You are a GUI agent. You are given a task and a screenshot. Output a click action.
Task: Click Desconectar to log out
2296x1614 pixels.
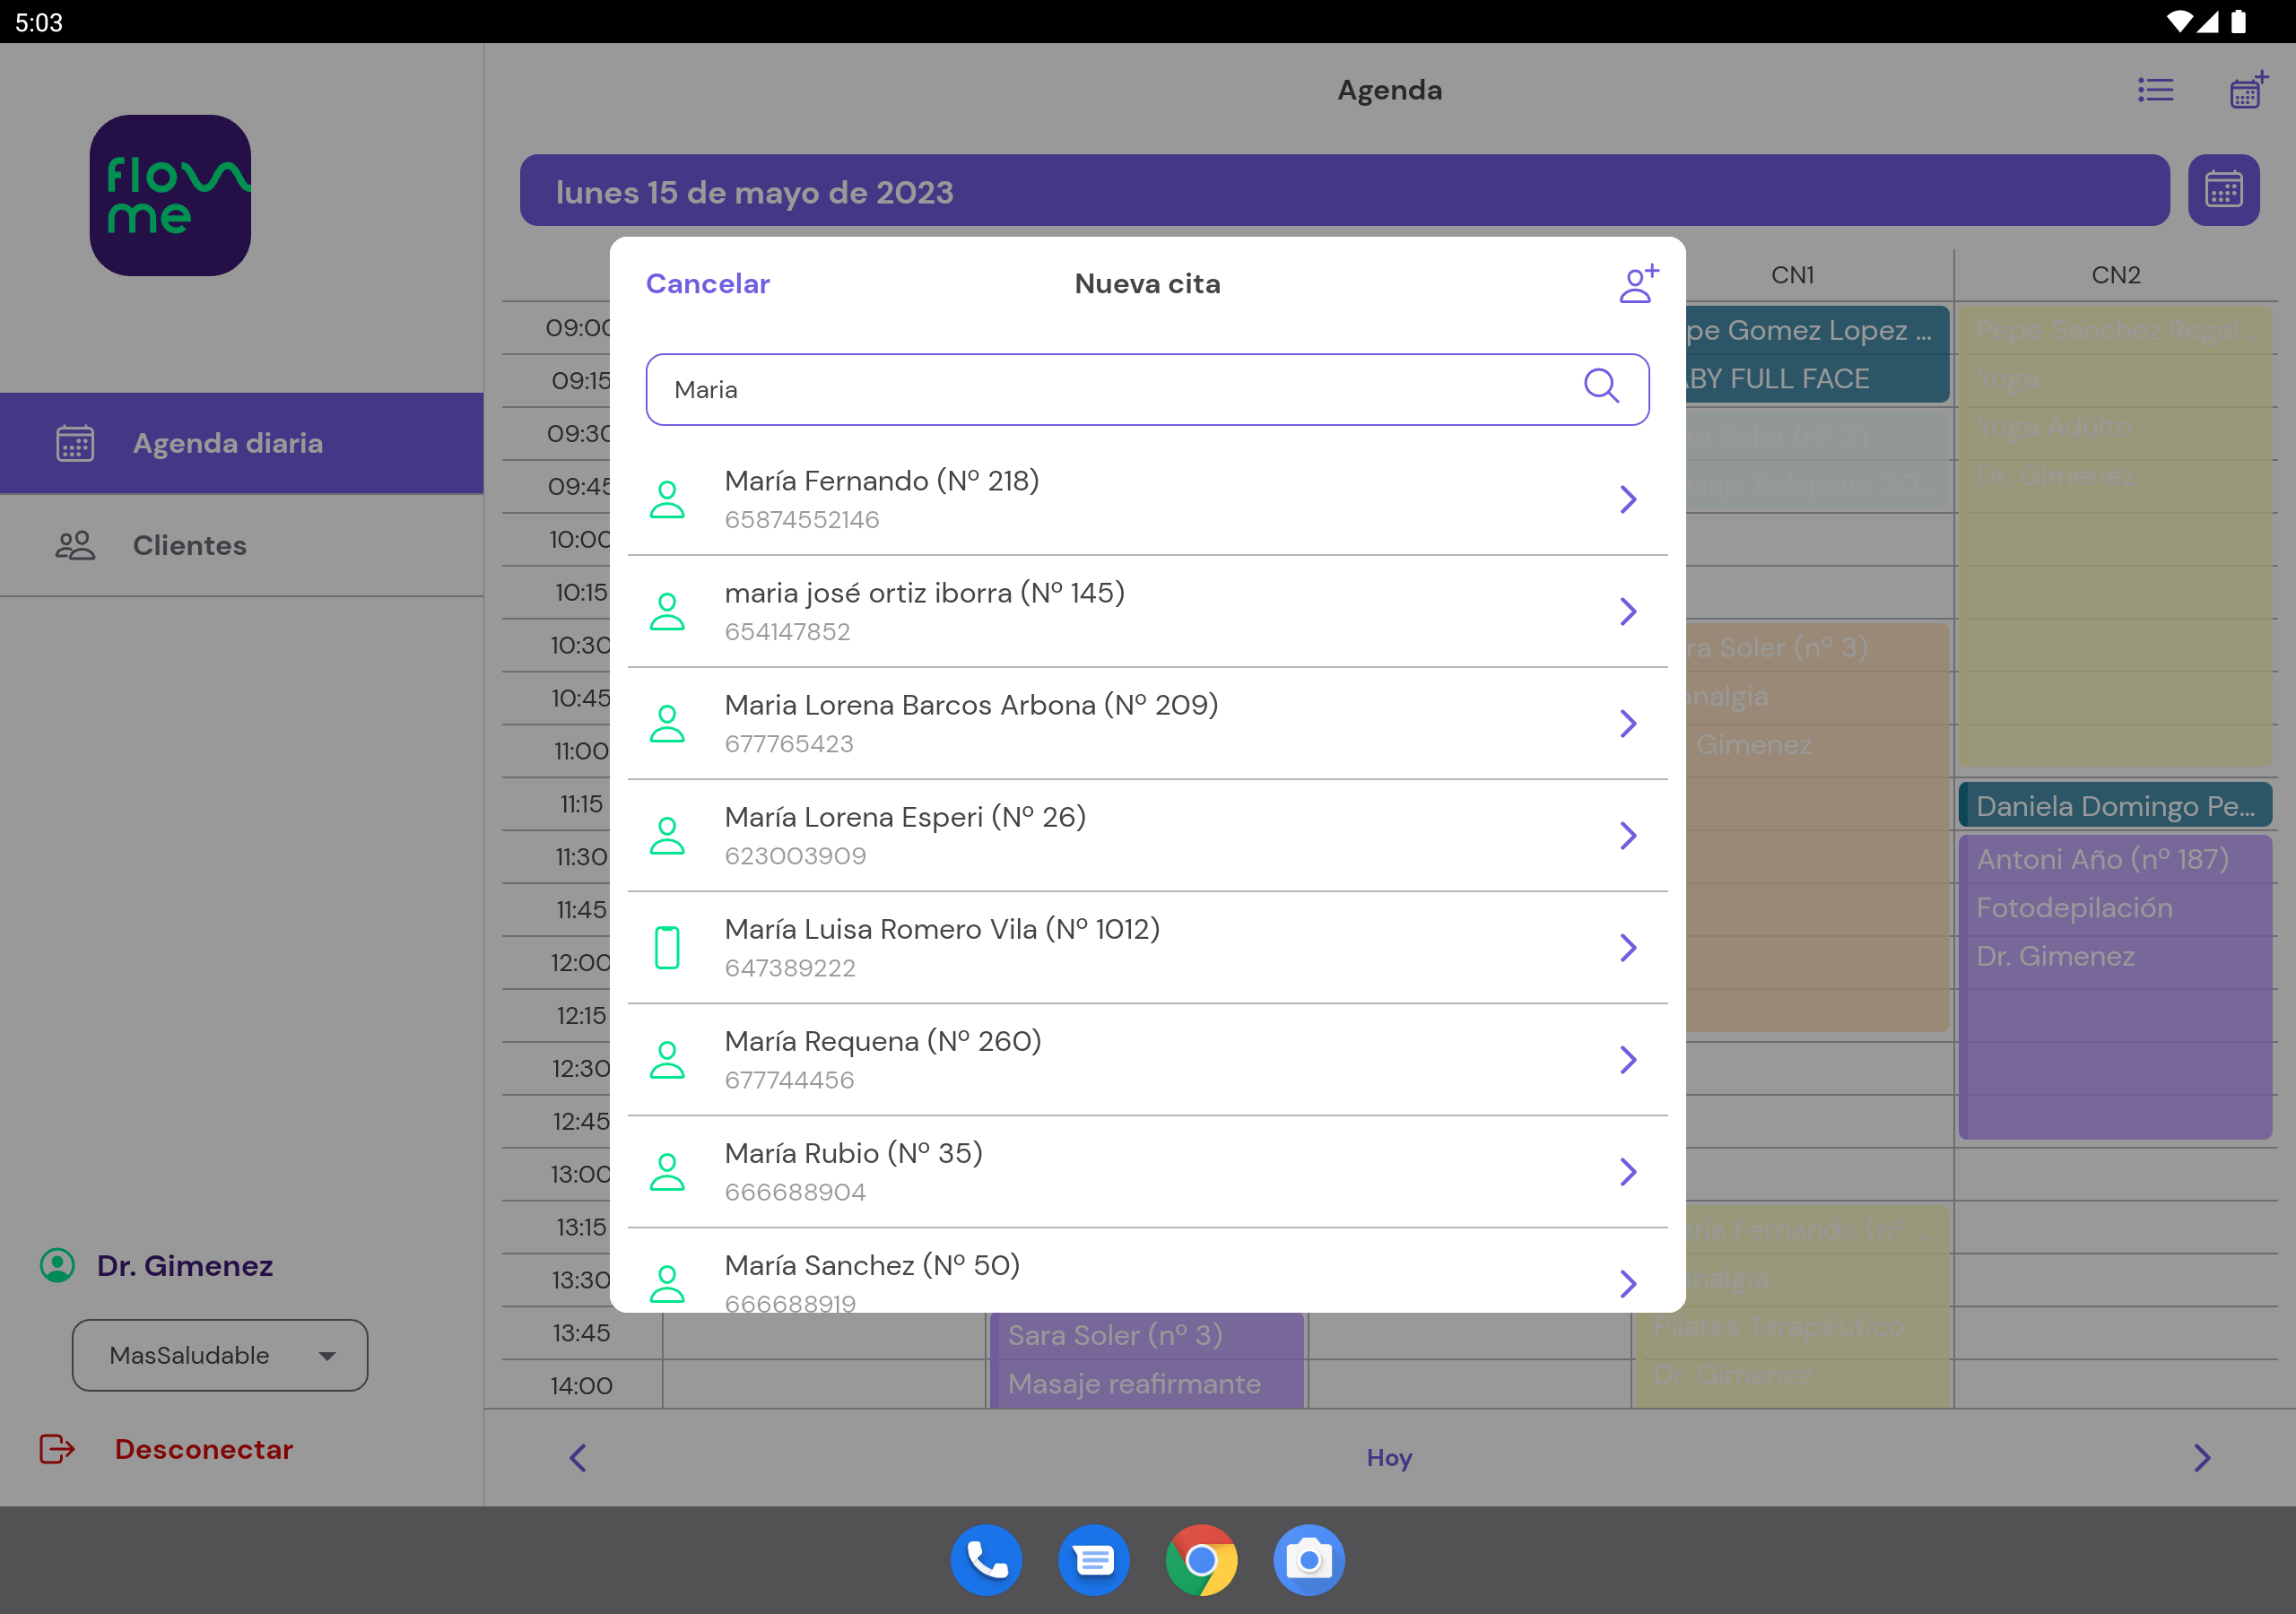coord(203,1449)
